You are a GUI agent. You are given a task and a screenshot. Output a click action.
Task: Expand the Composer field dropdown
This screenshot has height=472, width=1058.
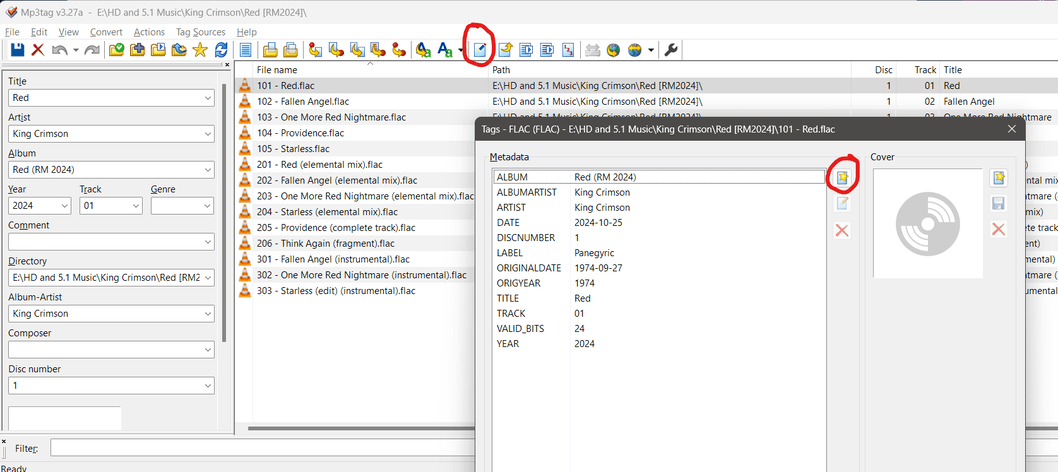(x=207, y=350)
